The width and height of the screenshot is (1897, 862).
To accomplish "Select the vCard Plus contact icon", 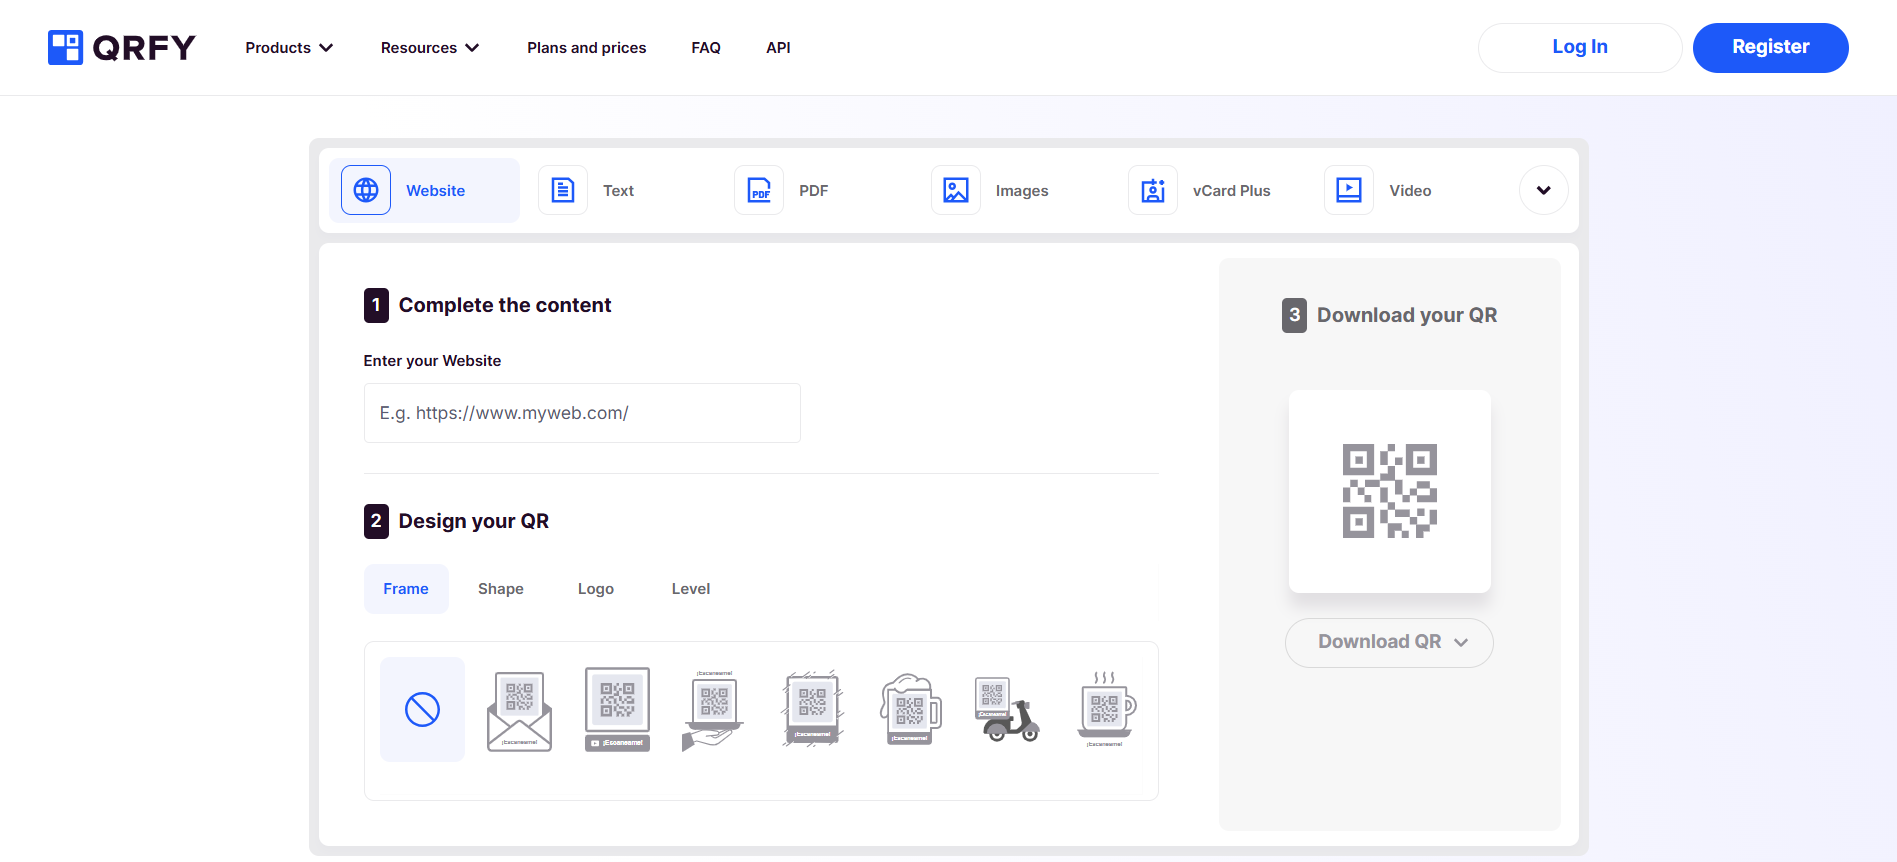I will click(1153, 190).
